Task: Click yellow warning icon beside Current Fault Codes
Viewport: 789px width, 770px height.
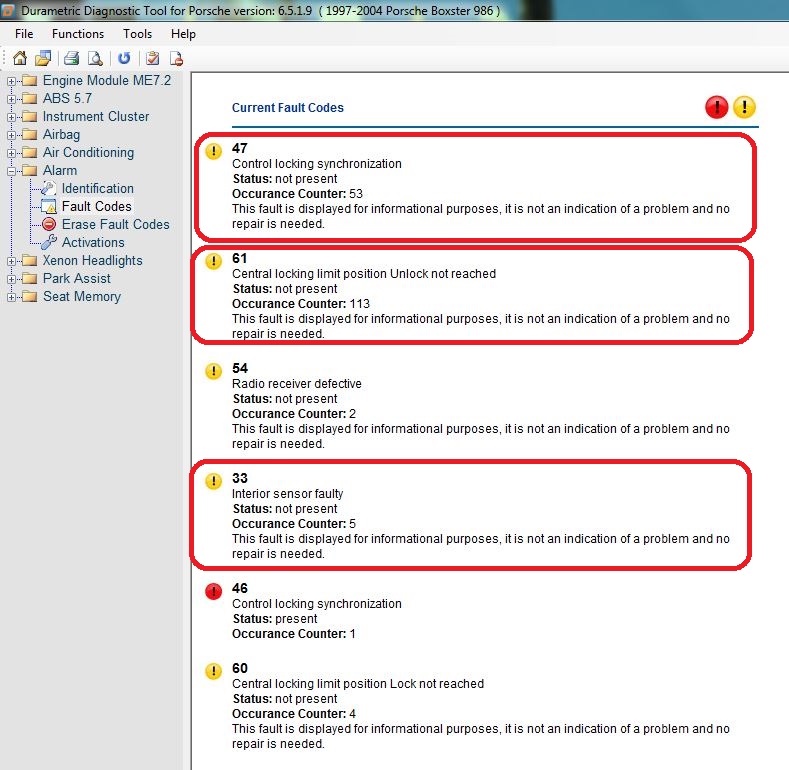Action: point(744,107)
